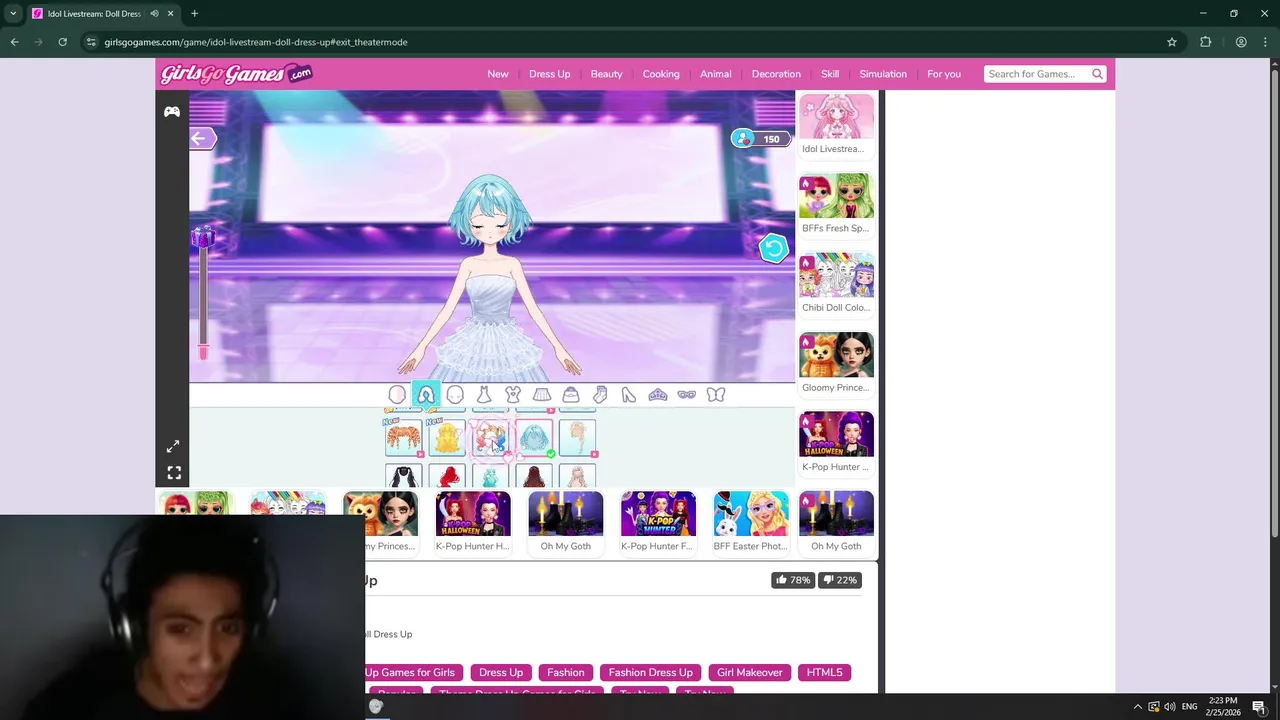1280x720 pixels.
Task: Go back in browser history
Action: (x=14, y=42)
